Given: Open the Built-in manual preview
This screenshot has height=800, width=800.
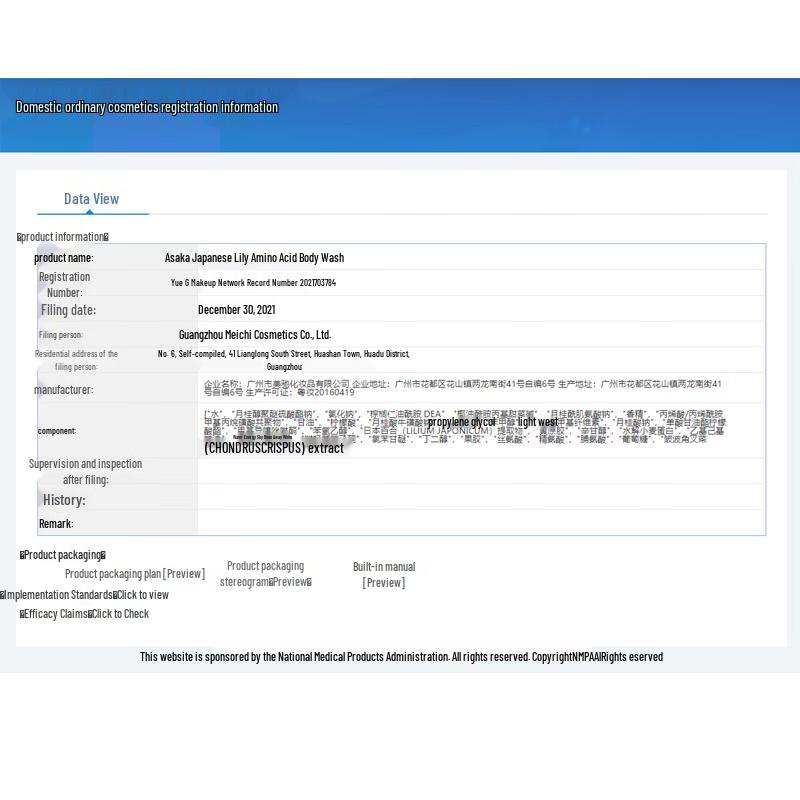Looking at the screenshot, I should click(383, 575).
